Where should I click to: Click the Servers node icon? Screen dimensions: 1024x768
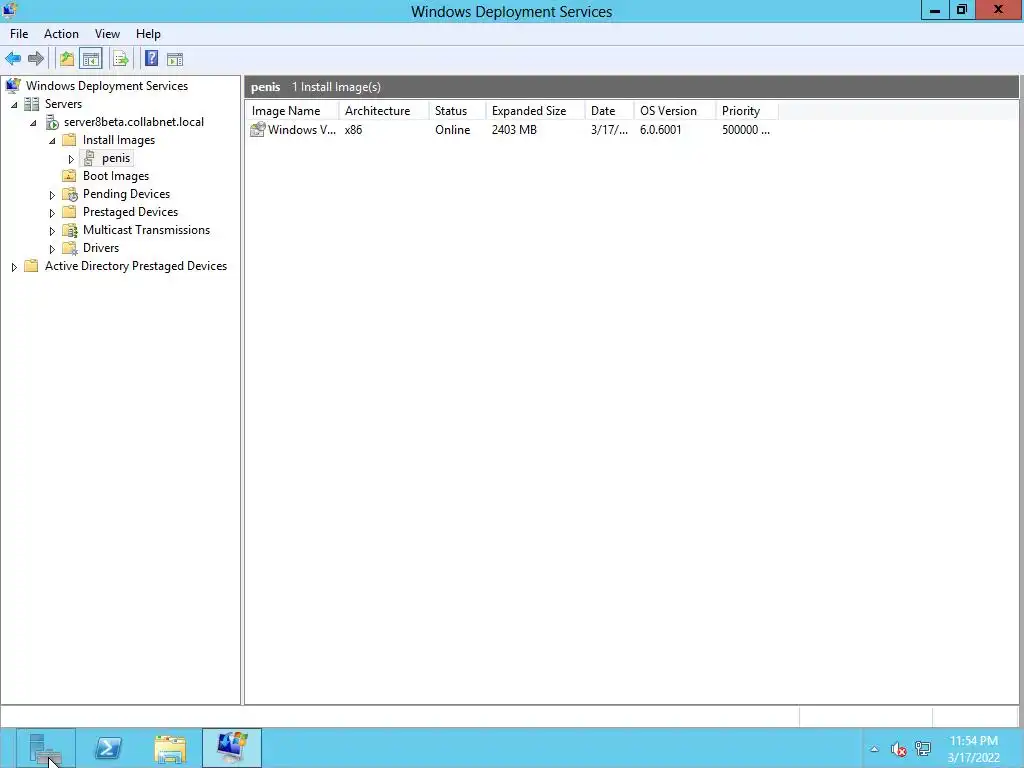[31, 104]
